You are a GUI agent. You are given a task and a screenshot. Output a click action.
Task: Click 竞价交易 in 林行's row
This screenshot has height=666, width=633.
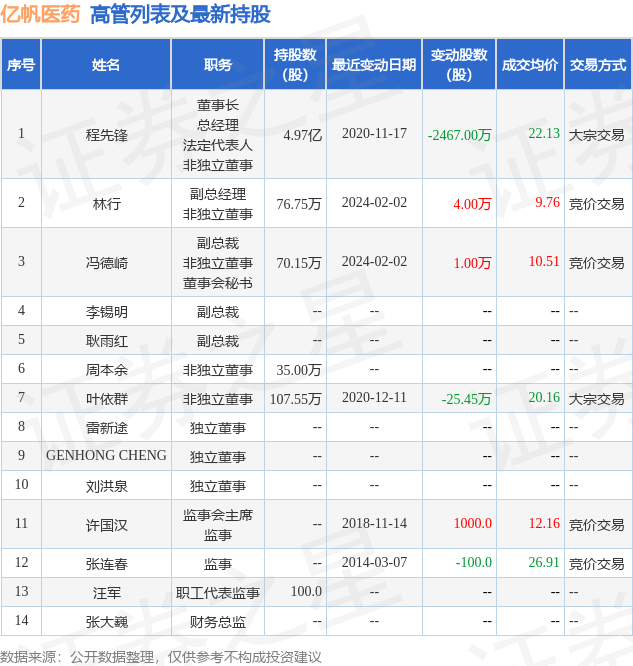(596, 204)
